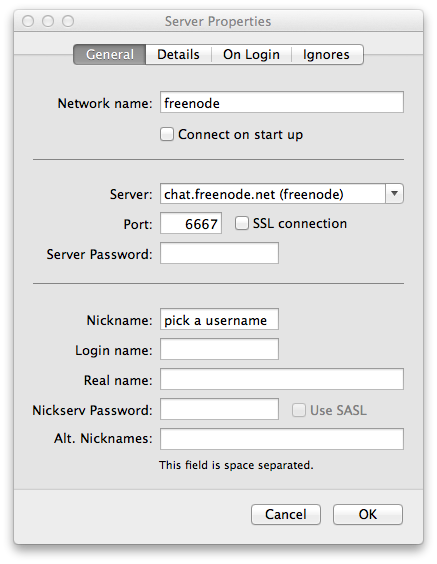The width and height of the screenshot is (437, 564).
Task: Expand the Server dropdown arrow
Action: (x=394, y=194)
